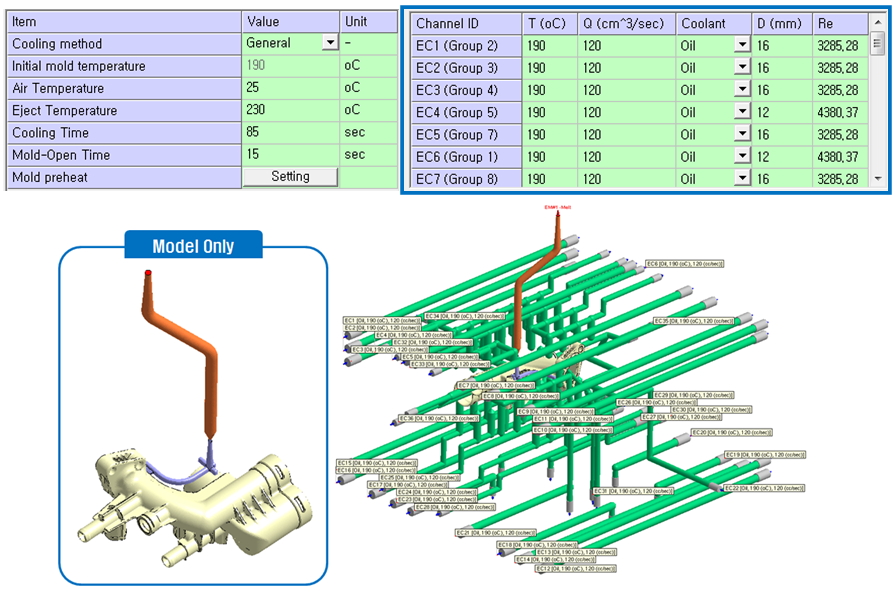Click the EC19 channel label in 3D view
Viewport: 896px width, 592px height.
tap(765, 455)
